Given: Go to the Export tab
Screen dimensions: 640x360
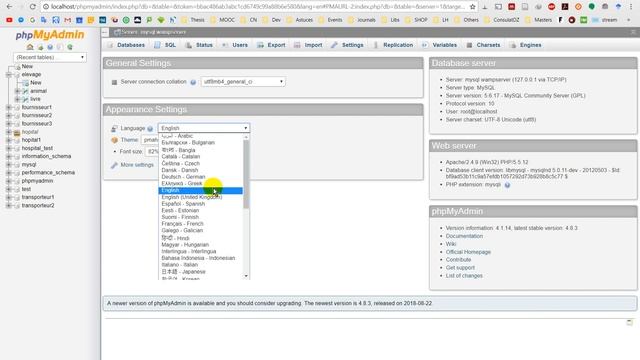Looking at the screenshot, I should (x=271, y=45).
